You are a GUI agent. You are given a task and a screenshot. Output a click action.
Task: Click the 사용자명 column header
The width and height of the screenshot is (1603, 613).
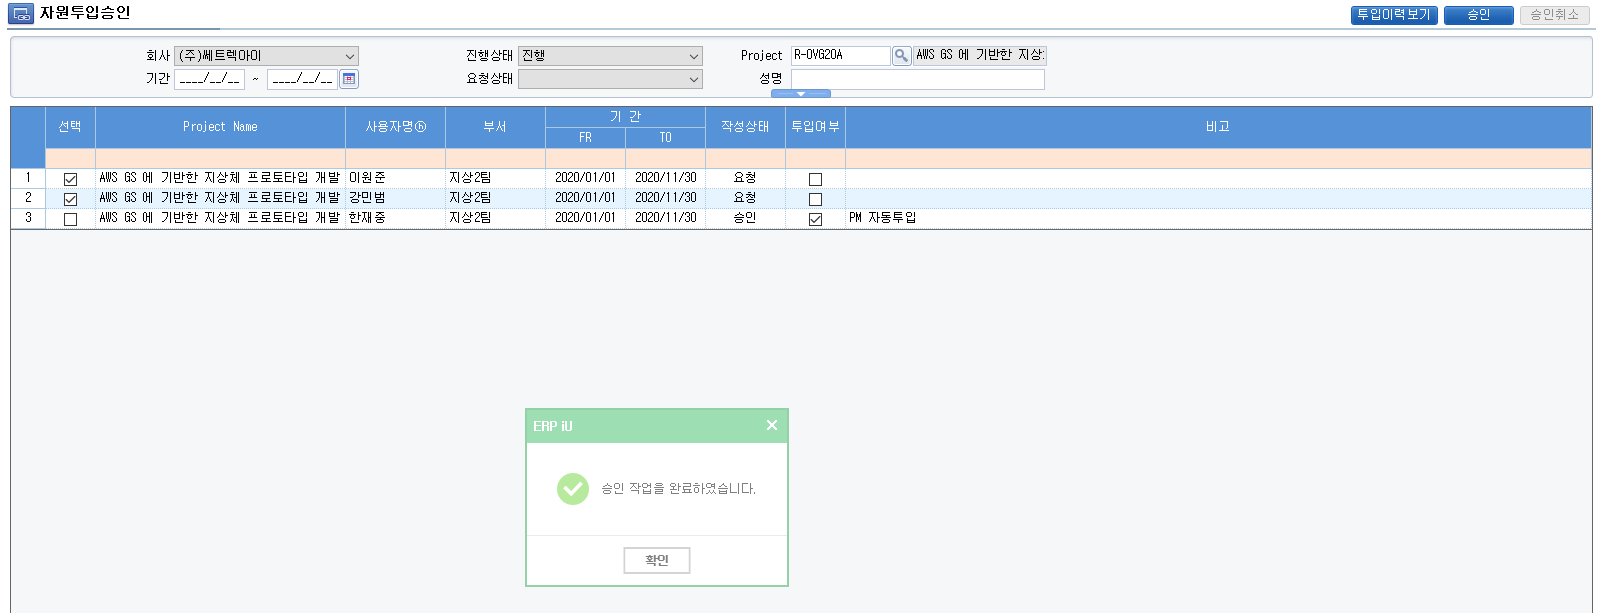pyautogui.click(x=395, y=127)
